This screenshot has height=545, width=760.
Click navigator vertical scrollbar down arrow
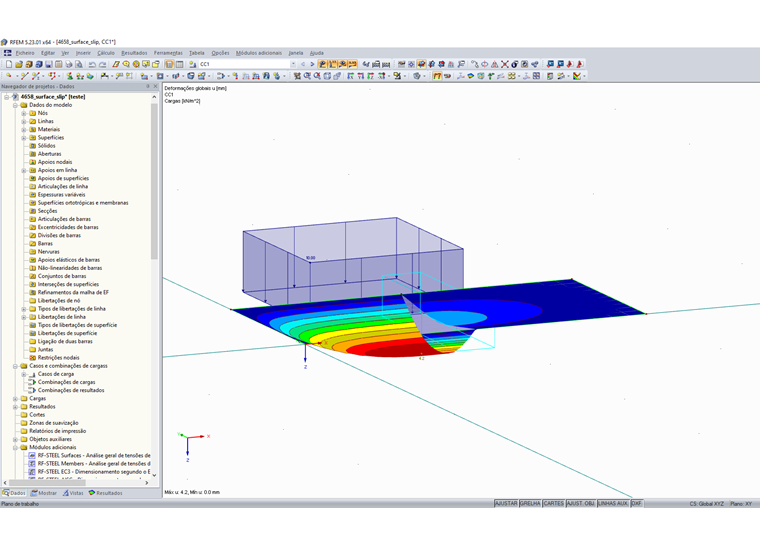point(154,476)
